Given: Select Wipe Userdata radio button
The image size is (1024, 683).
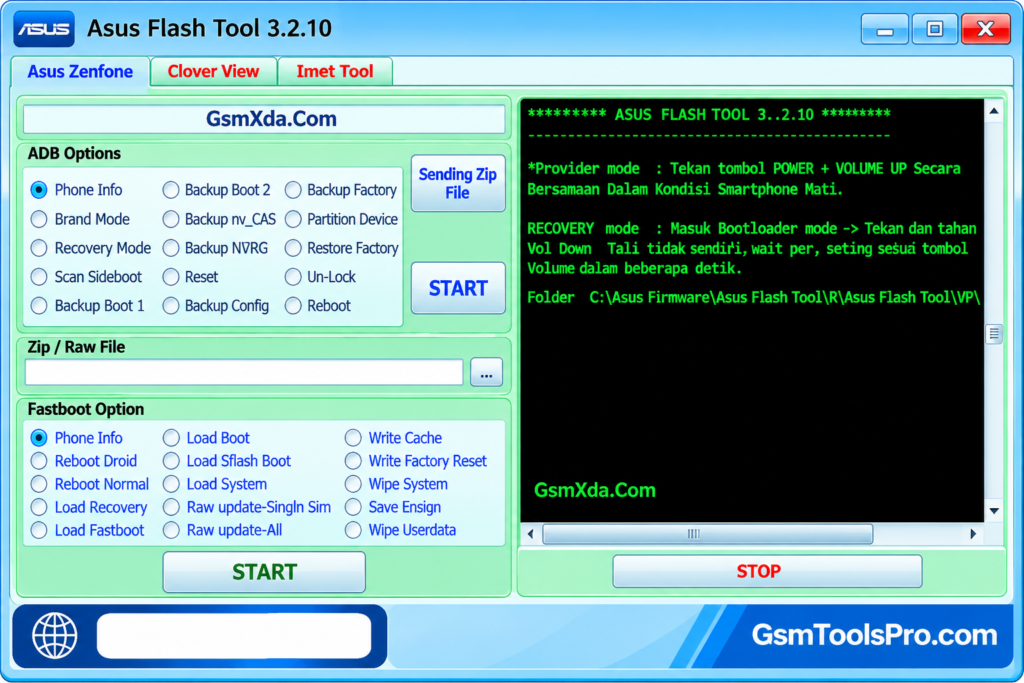Looking at the screenshot, I should tap(353, 530).
